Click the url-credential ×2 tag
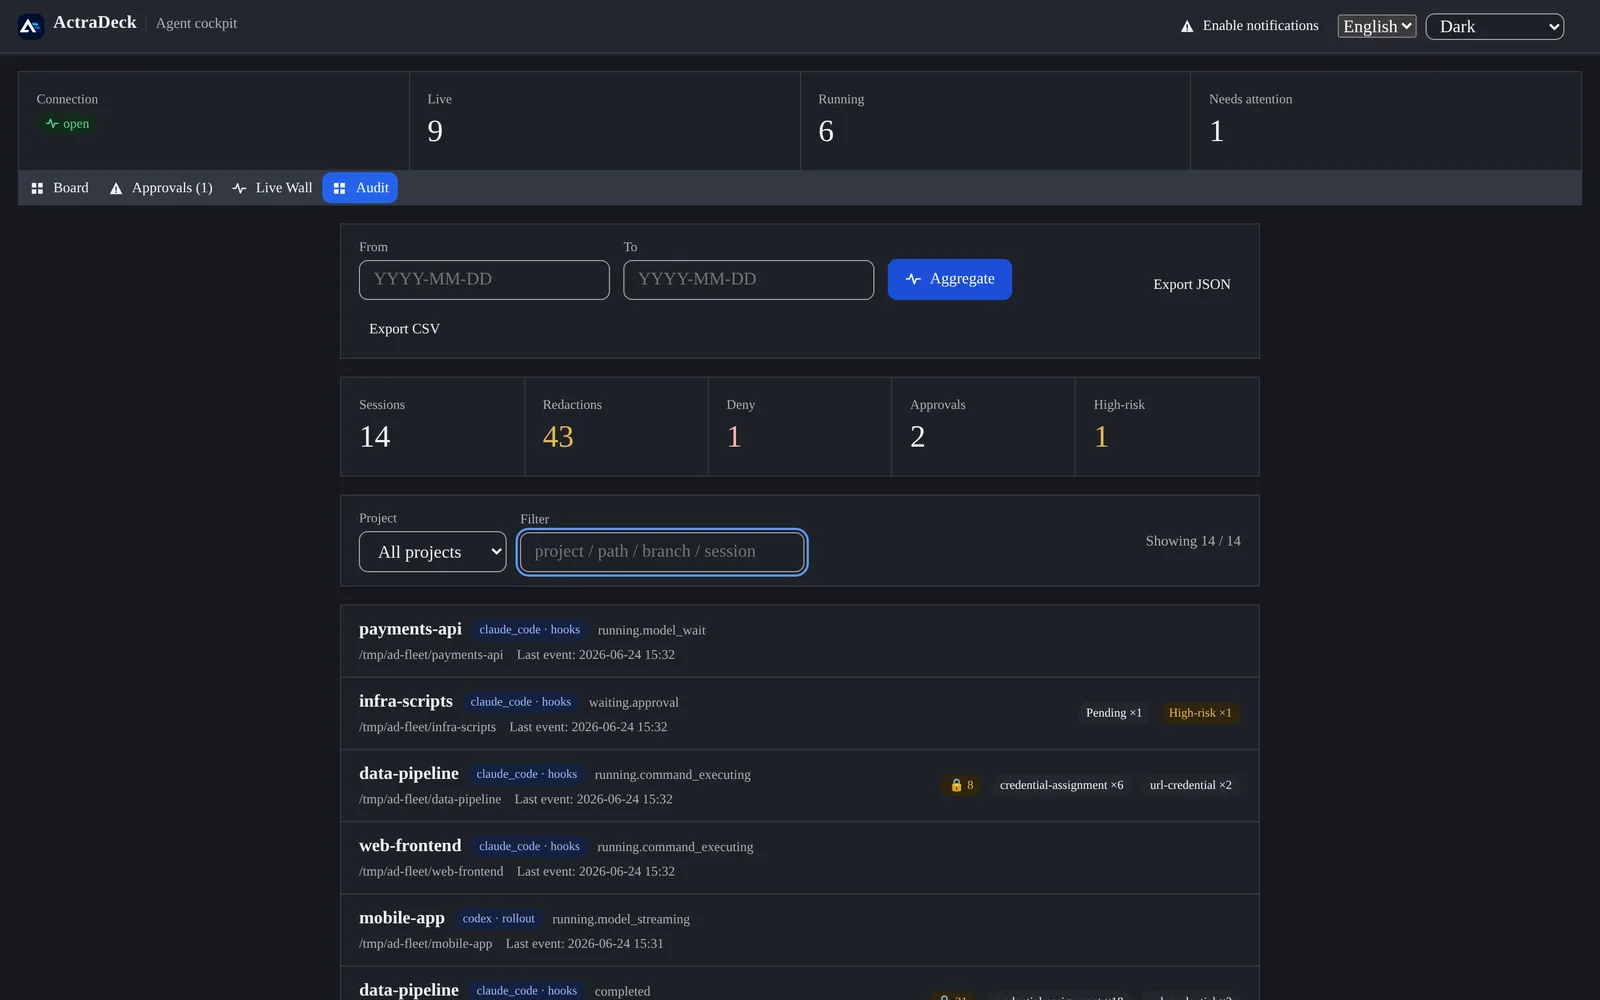Image resolution: width=1600 pixels, height=1000 pixels. coord(1191,785)
